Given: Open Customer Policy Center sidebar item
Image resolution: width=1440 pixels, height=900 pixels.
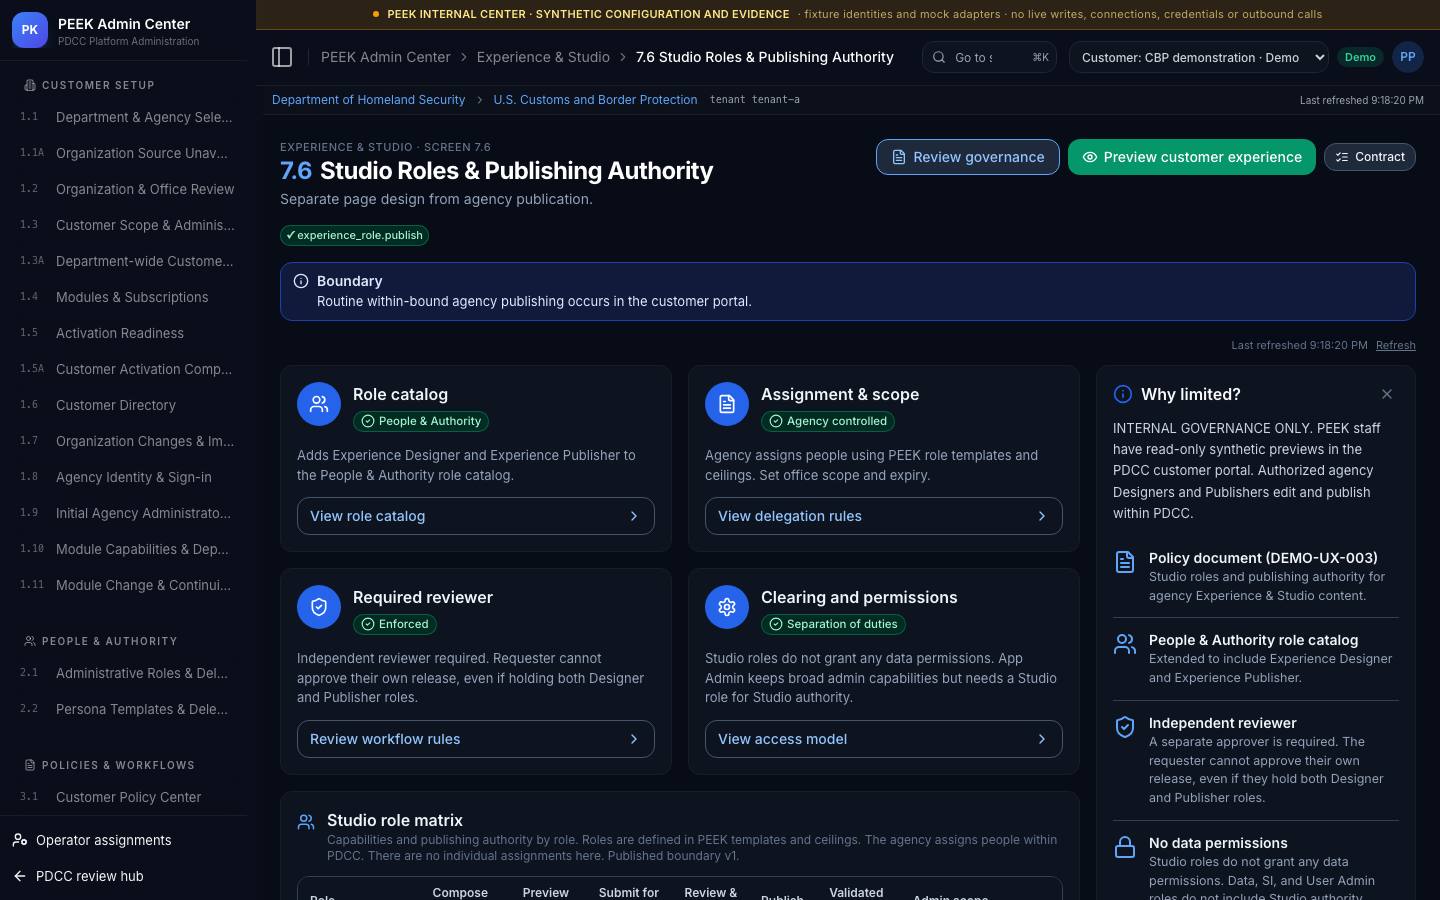Looking at the screenshot, I should [x=128, y=797].
